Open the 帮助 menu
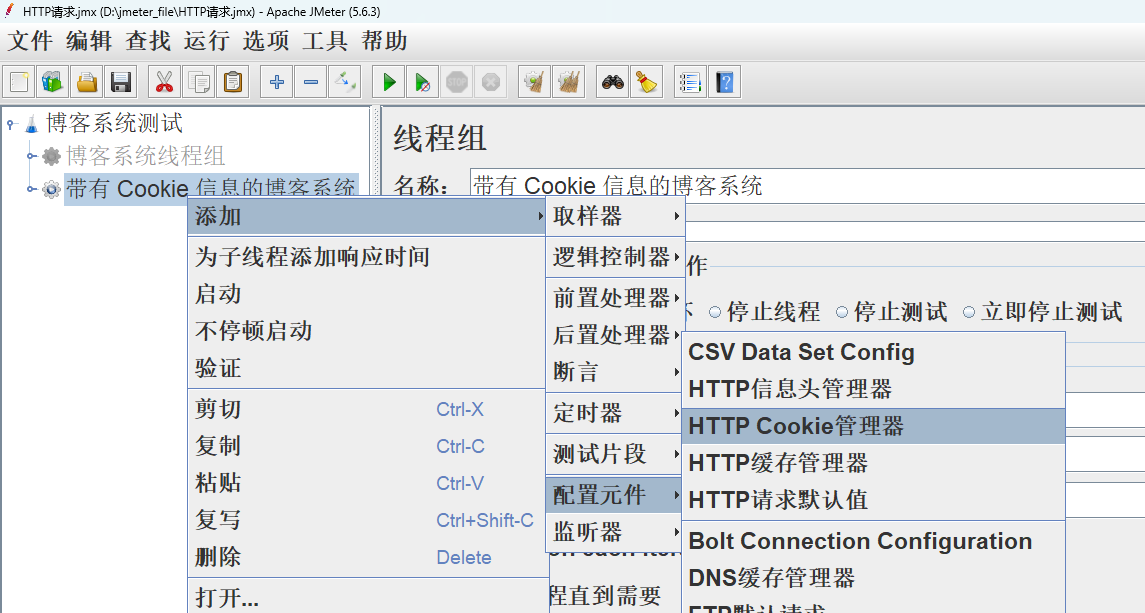The image size is (1145, 613). point(384,41)
